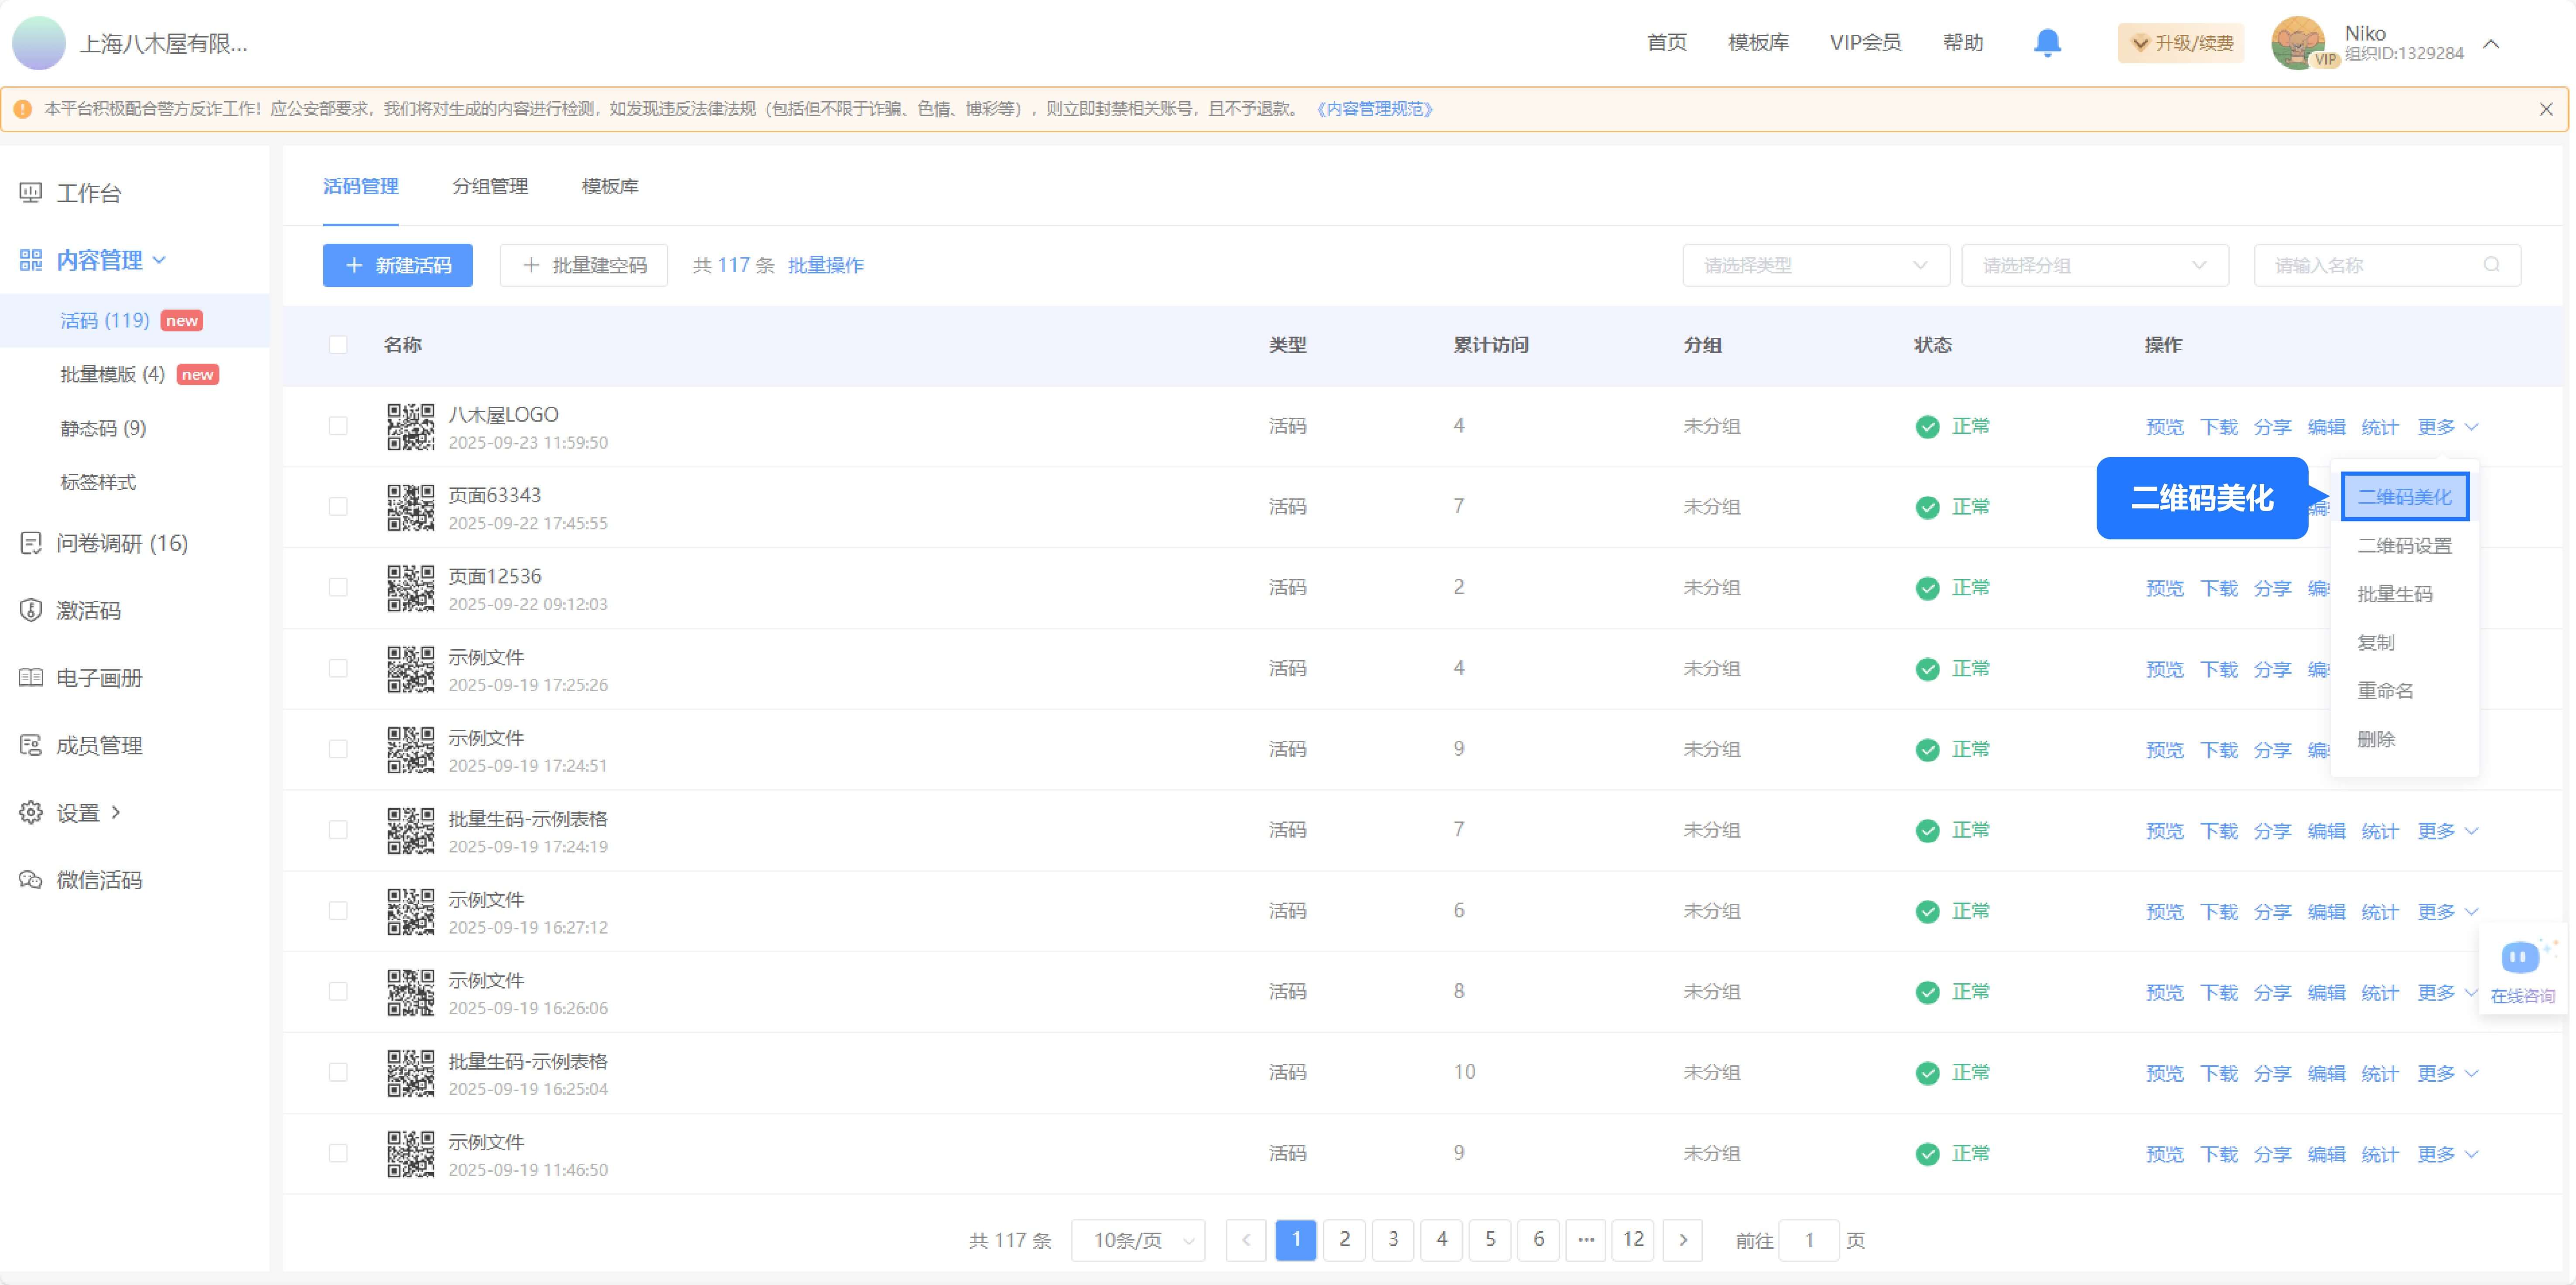Select the 页面12536 row checkbox

pyautogui.click(x=338, y=587)
